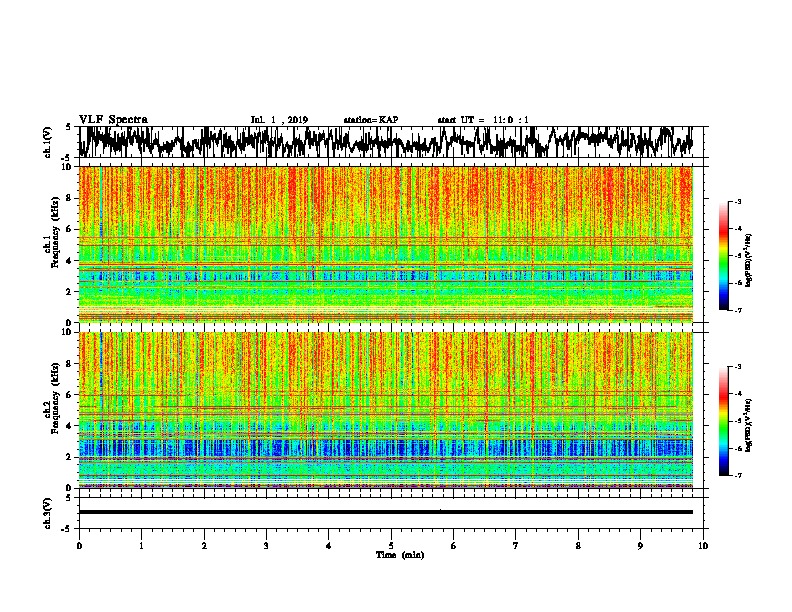This screenshot has height=612, width=792.
Task: Click time-axis tick label "1"
Action: (x=141, y=546)
